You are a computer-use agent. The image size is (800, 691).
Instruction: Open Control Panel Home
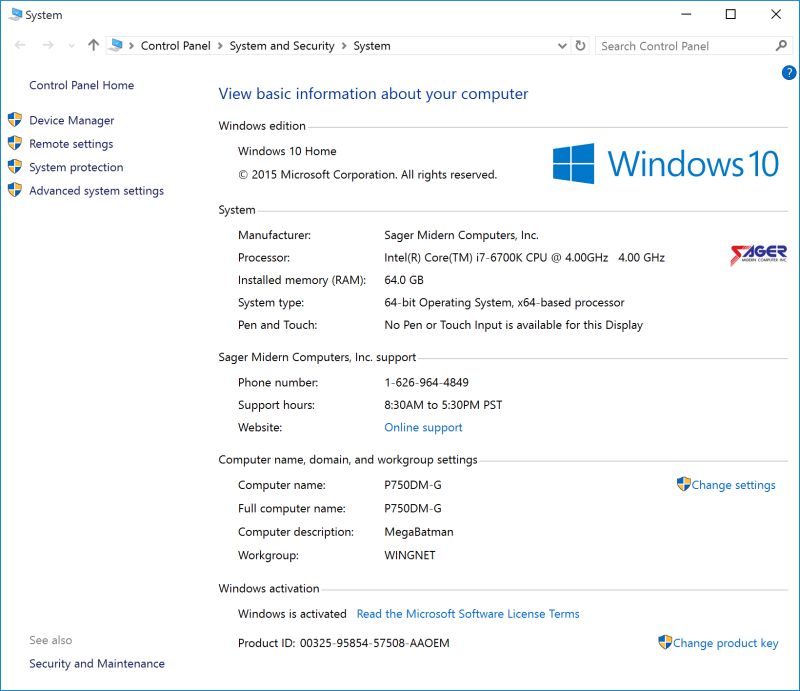[82, 85]
